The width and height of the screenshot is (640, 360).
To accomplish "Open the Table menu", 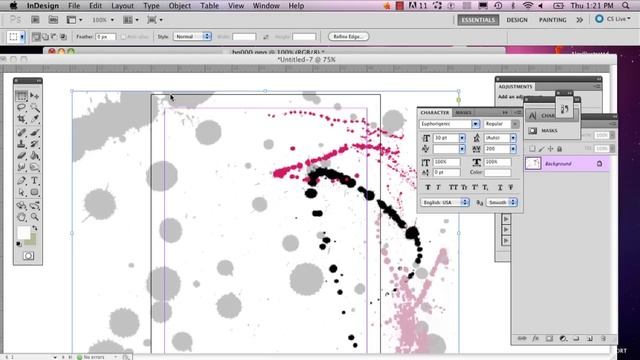I will [209, 6].
